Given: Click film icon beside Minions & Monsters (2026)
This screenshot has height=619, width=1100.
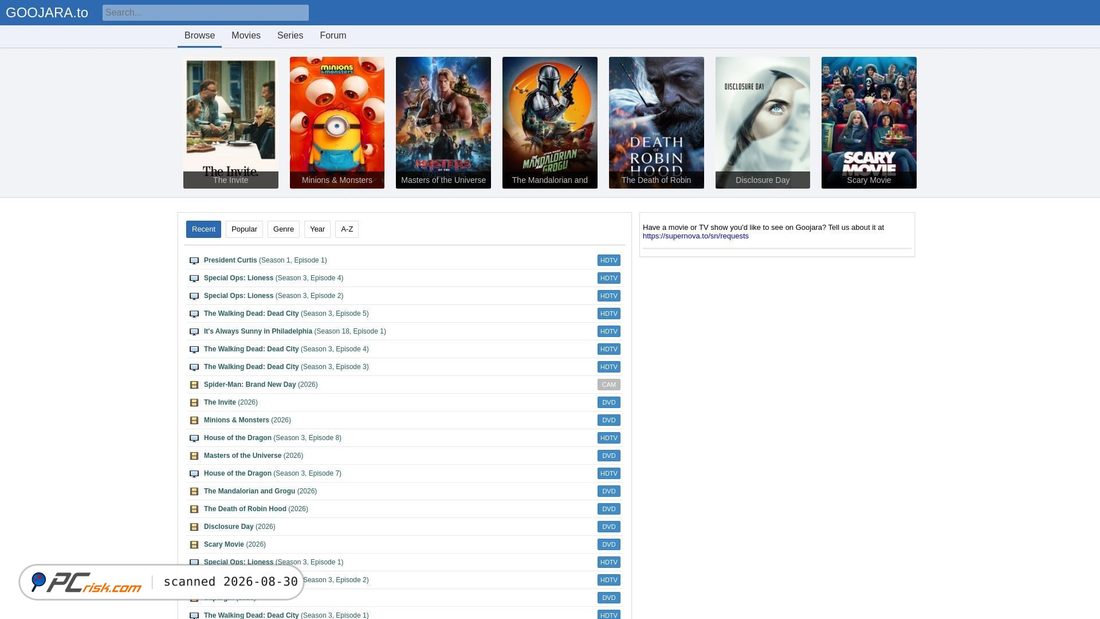Looking at the screenshot, I should [194, 420].
